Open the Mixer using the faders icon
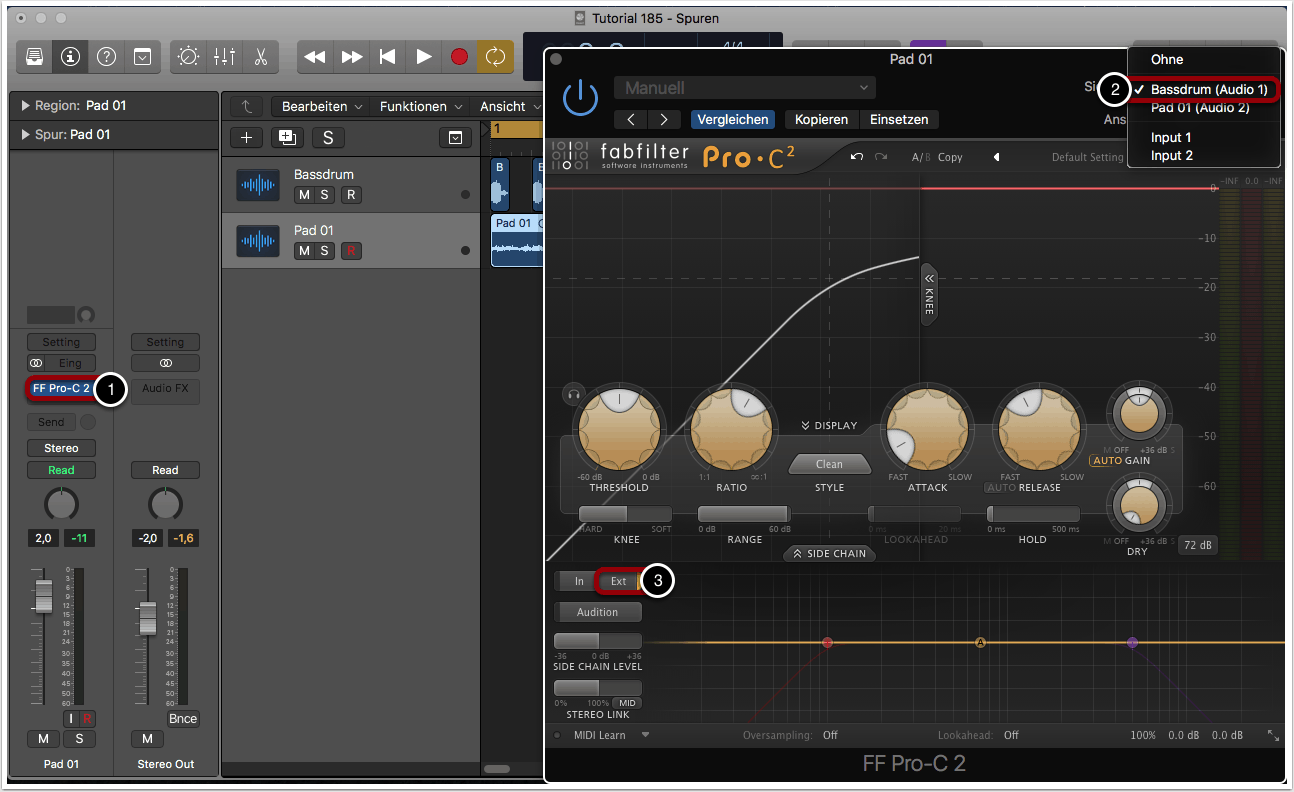This screenshot has width=1294, height=792. 224,56
